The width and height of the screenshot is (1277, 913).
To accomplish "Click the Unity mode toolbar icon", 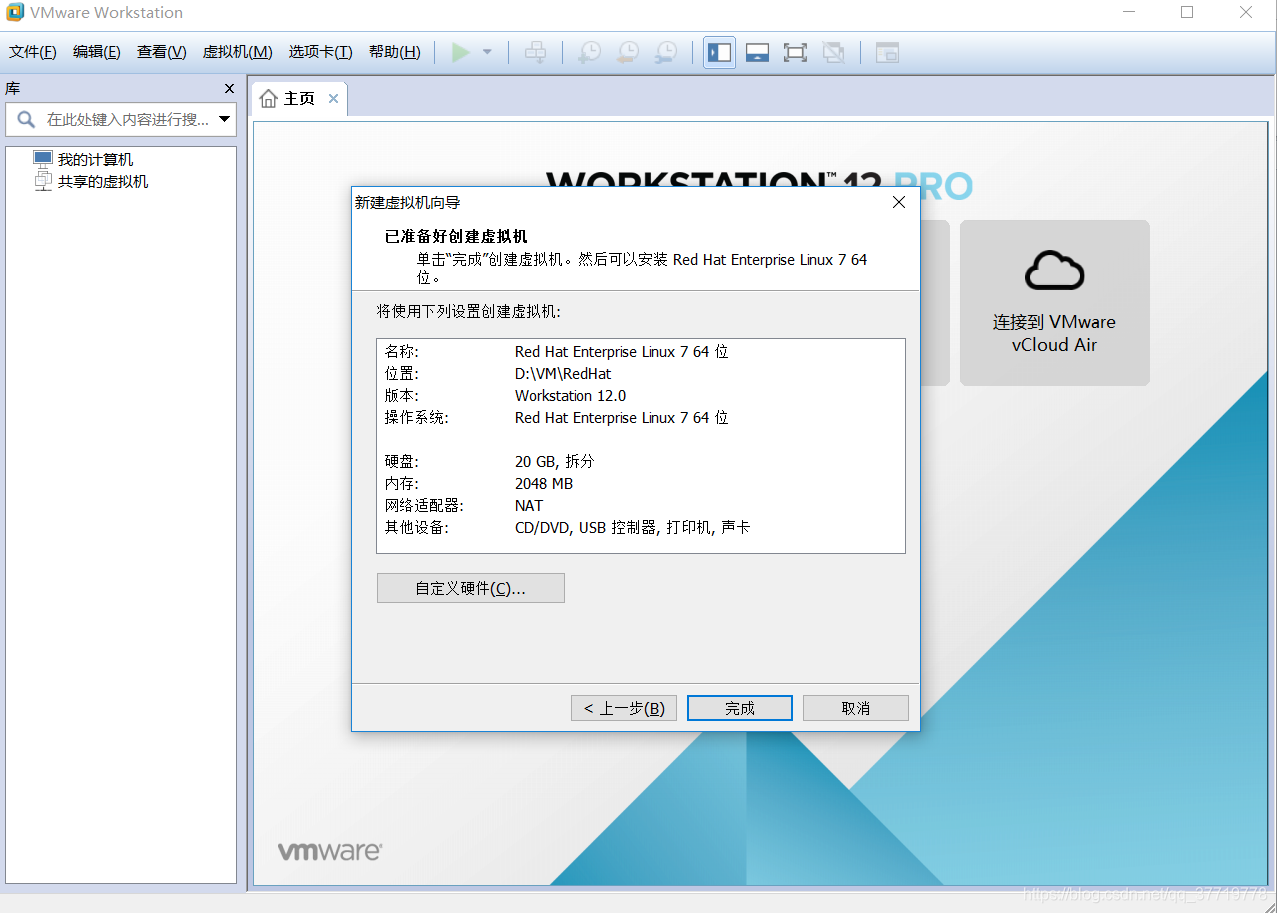I will click(833, 52).
